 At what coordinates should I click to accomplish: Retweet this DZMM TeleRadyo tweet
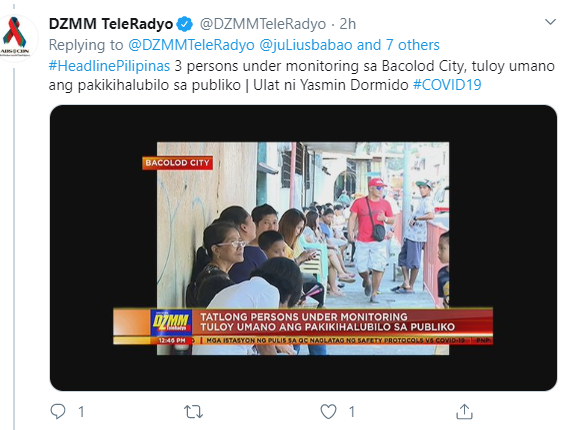pos(193,412)
